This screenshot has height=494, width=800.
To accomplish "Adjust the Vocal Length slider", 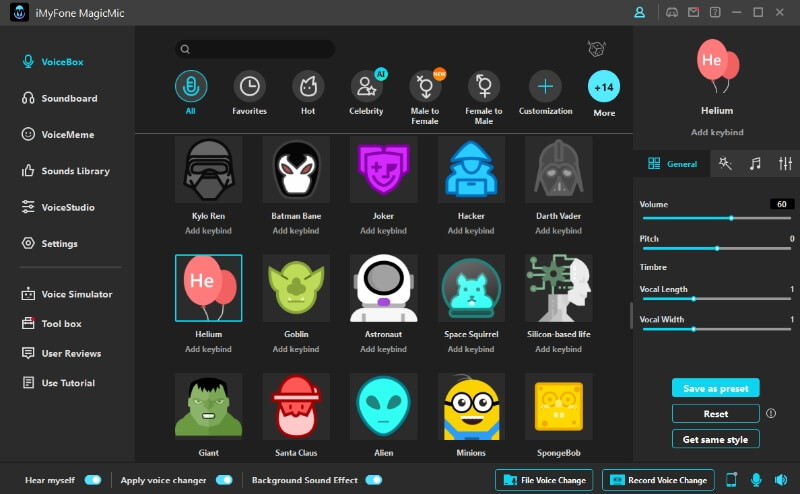I will tap(717, 299).
